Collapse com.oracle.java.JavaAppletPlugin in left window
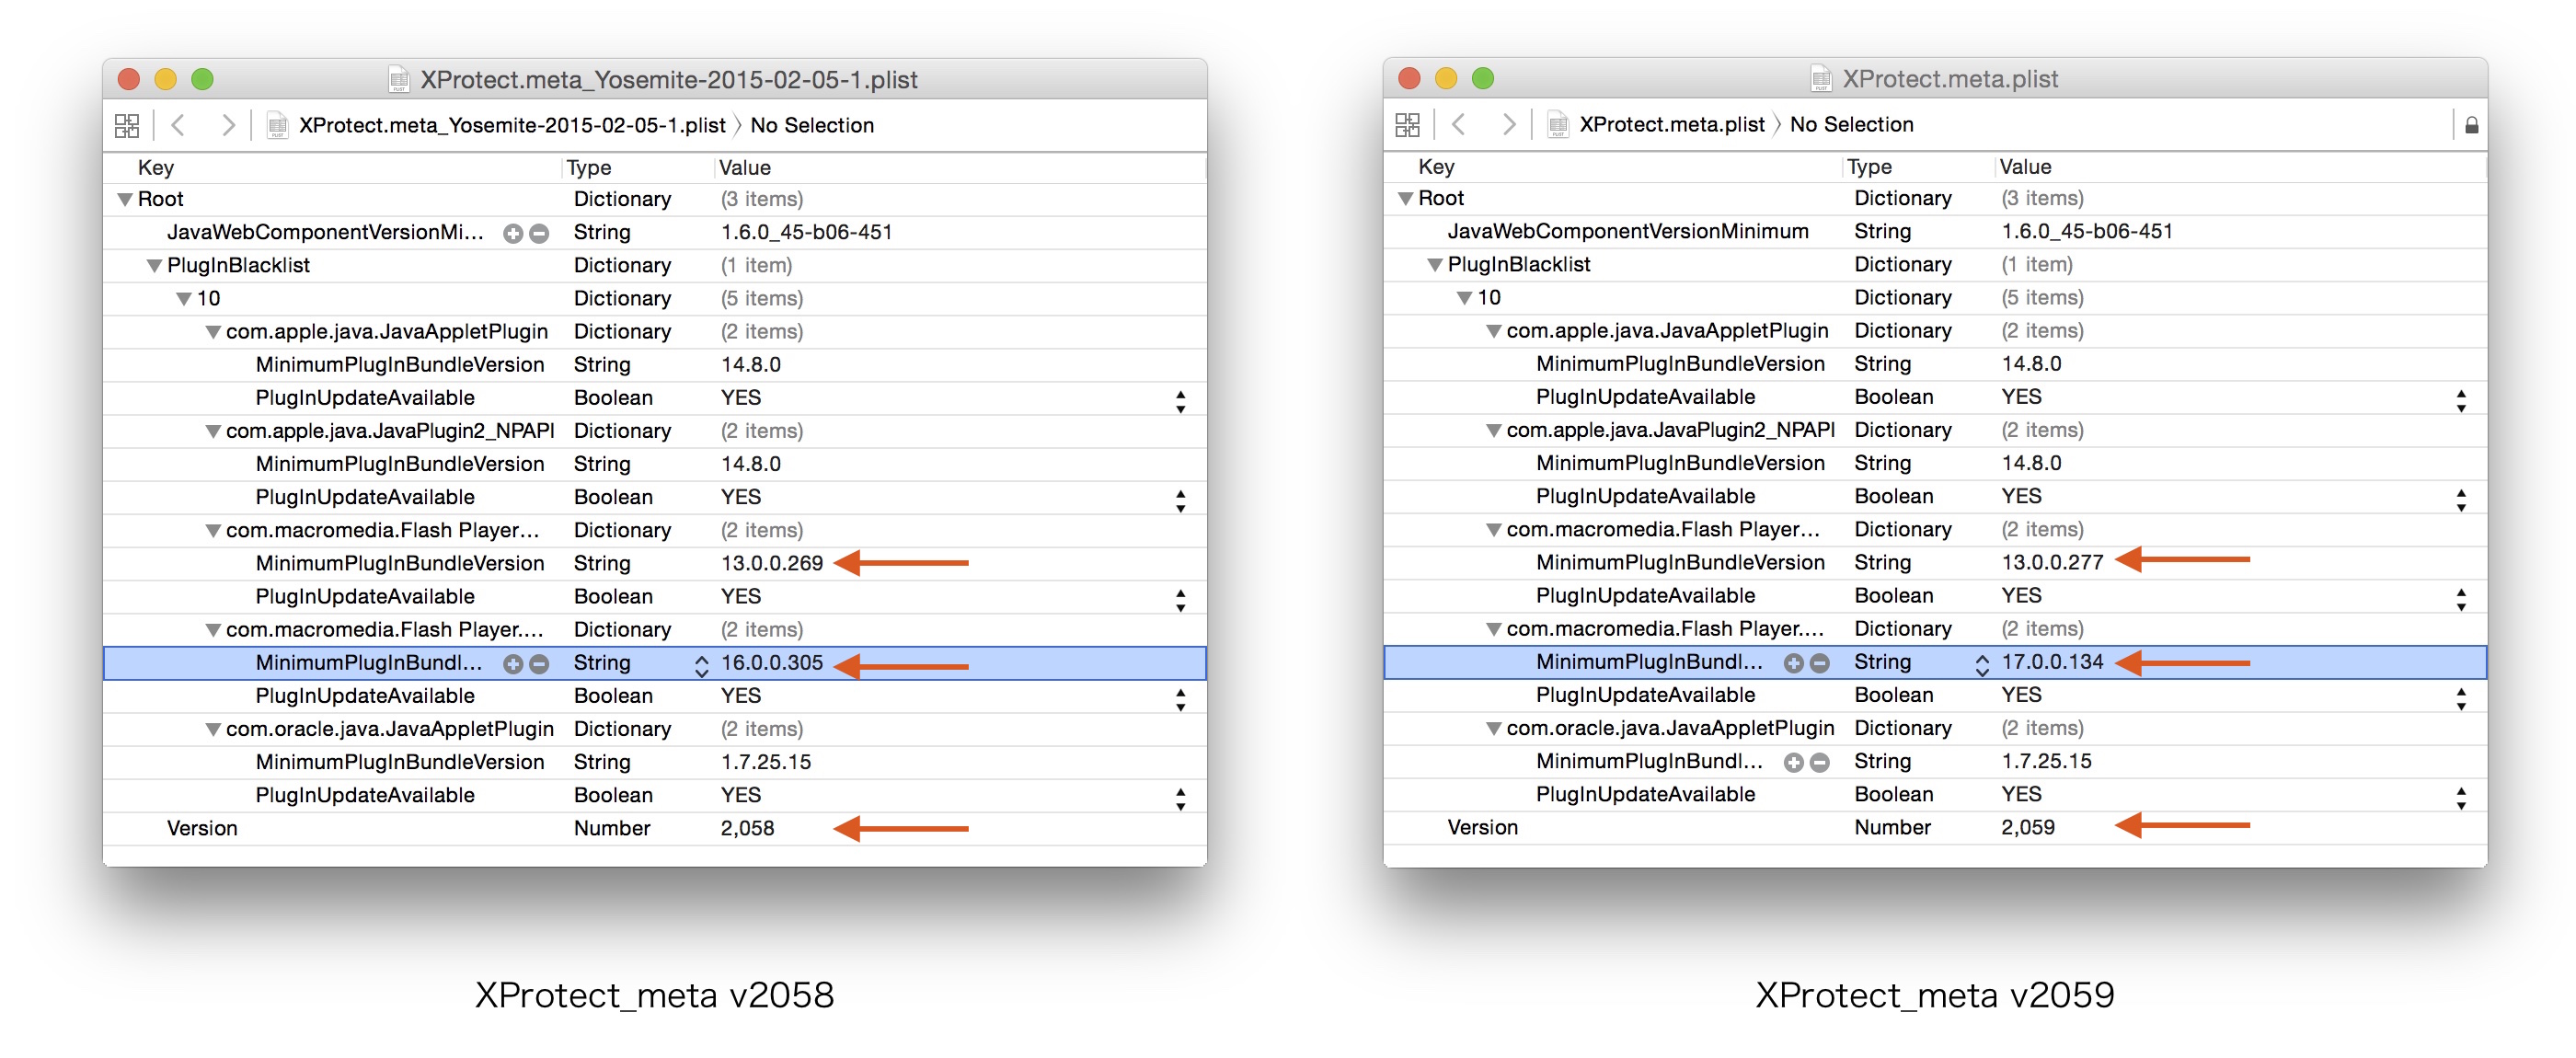The height and width of the screenshot is (1058, 2576). pyautogui.click(x=213, y=729)
